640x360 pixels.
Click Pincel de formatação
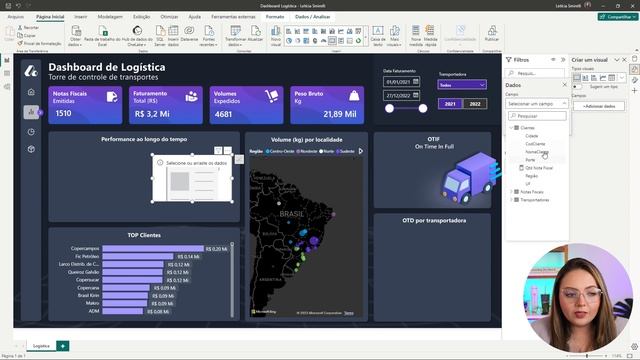39,43
